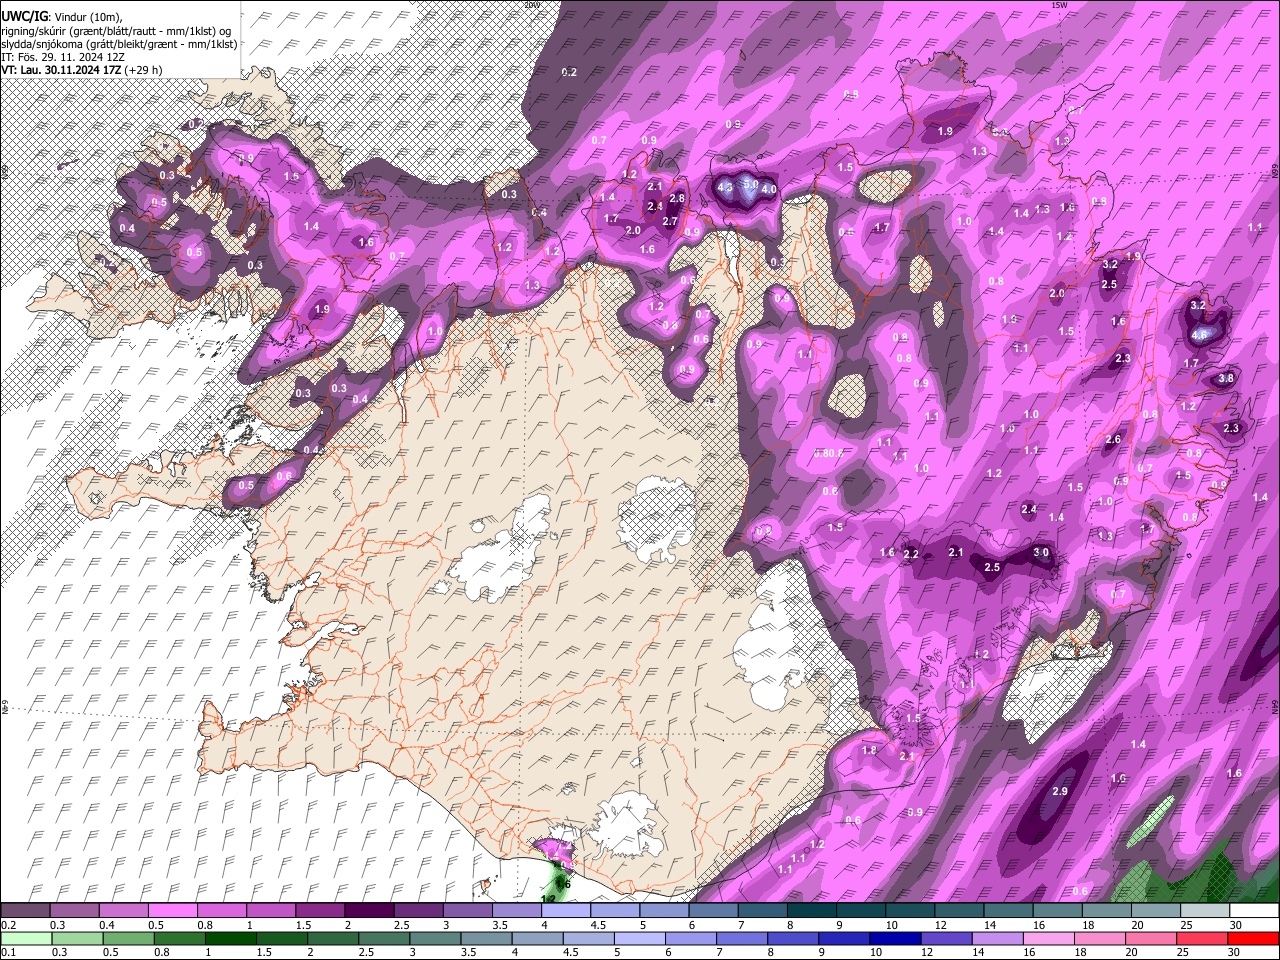Click the '5.0' precipitation value on the map
1280x960 pixels.
coord(750,185)
